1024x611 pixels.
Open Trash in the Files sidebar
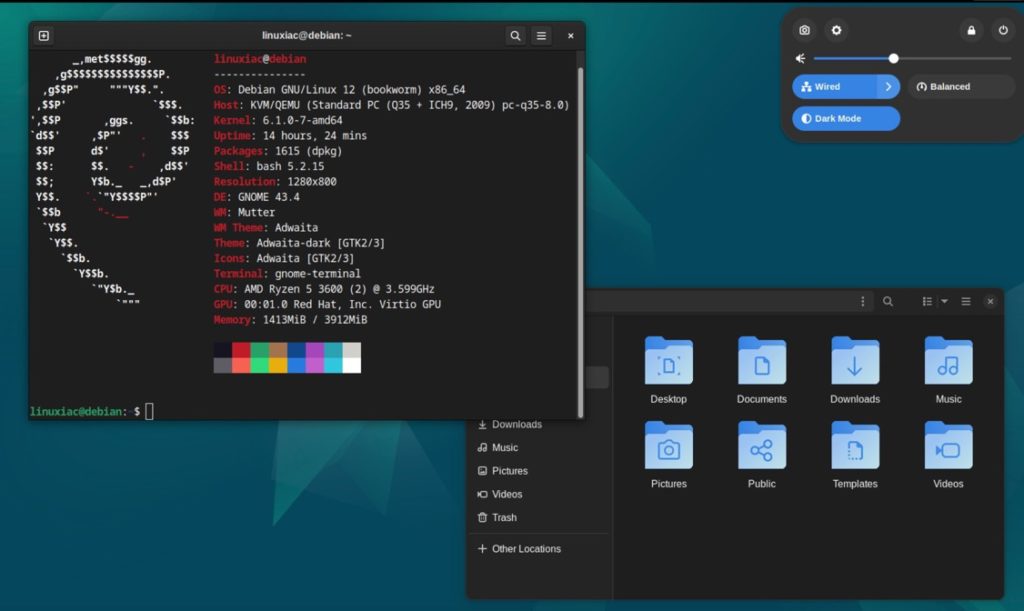tap(538, 518)
